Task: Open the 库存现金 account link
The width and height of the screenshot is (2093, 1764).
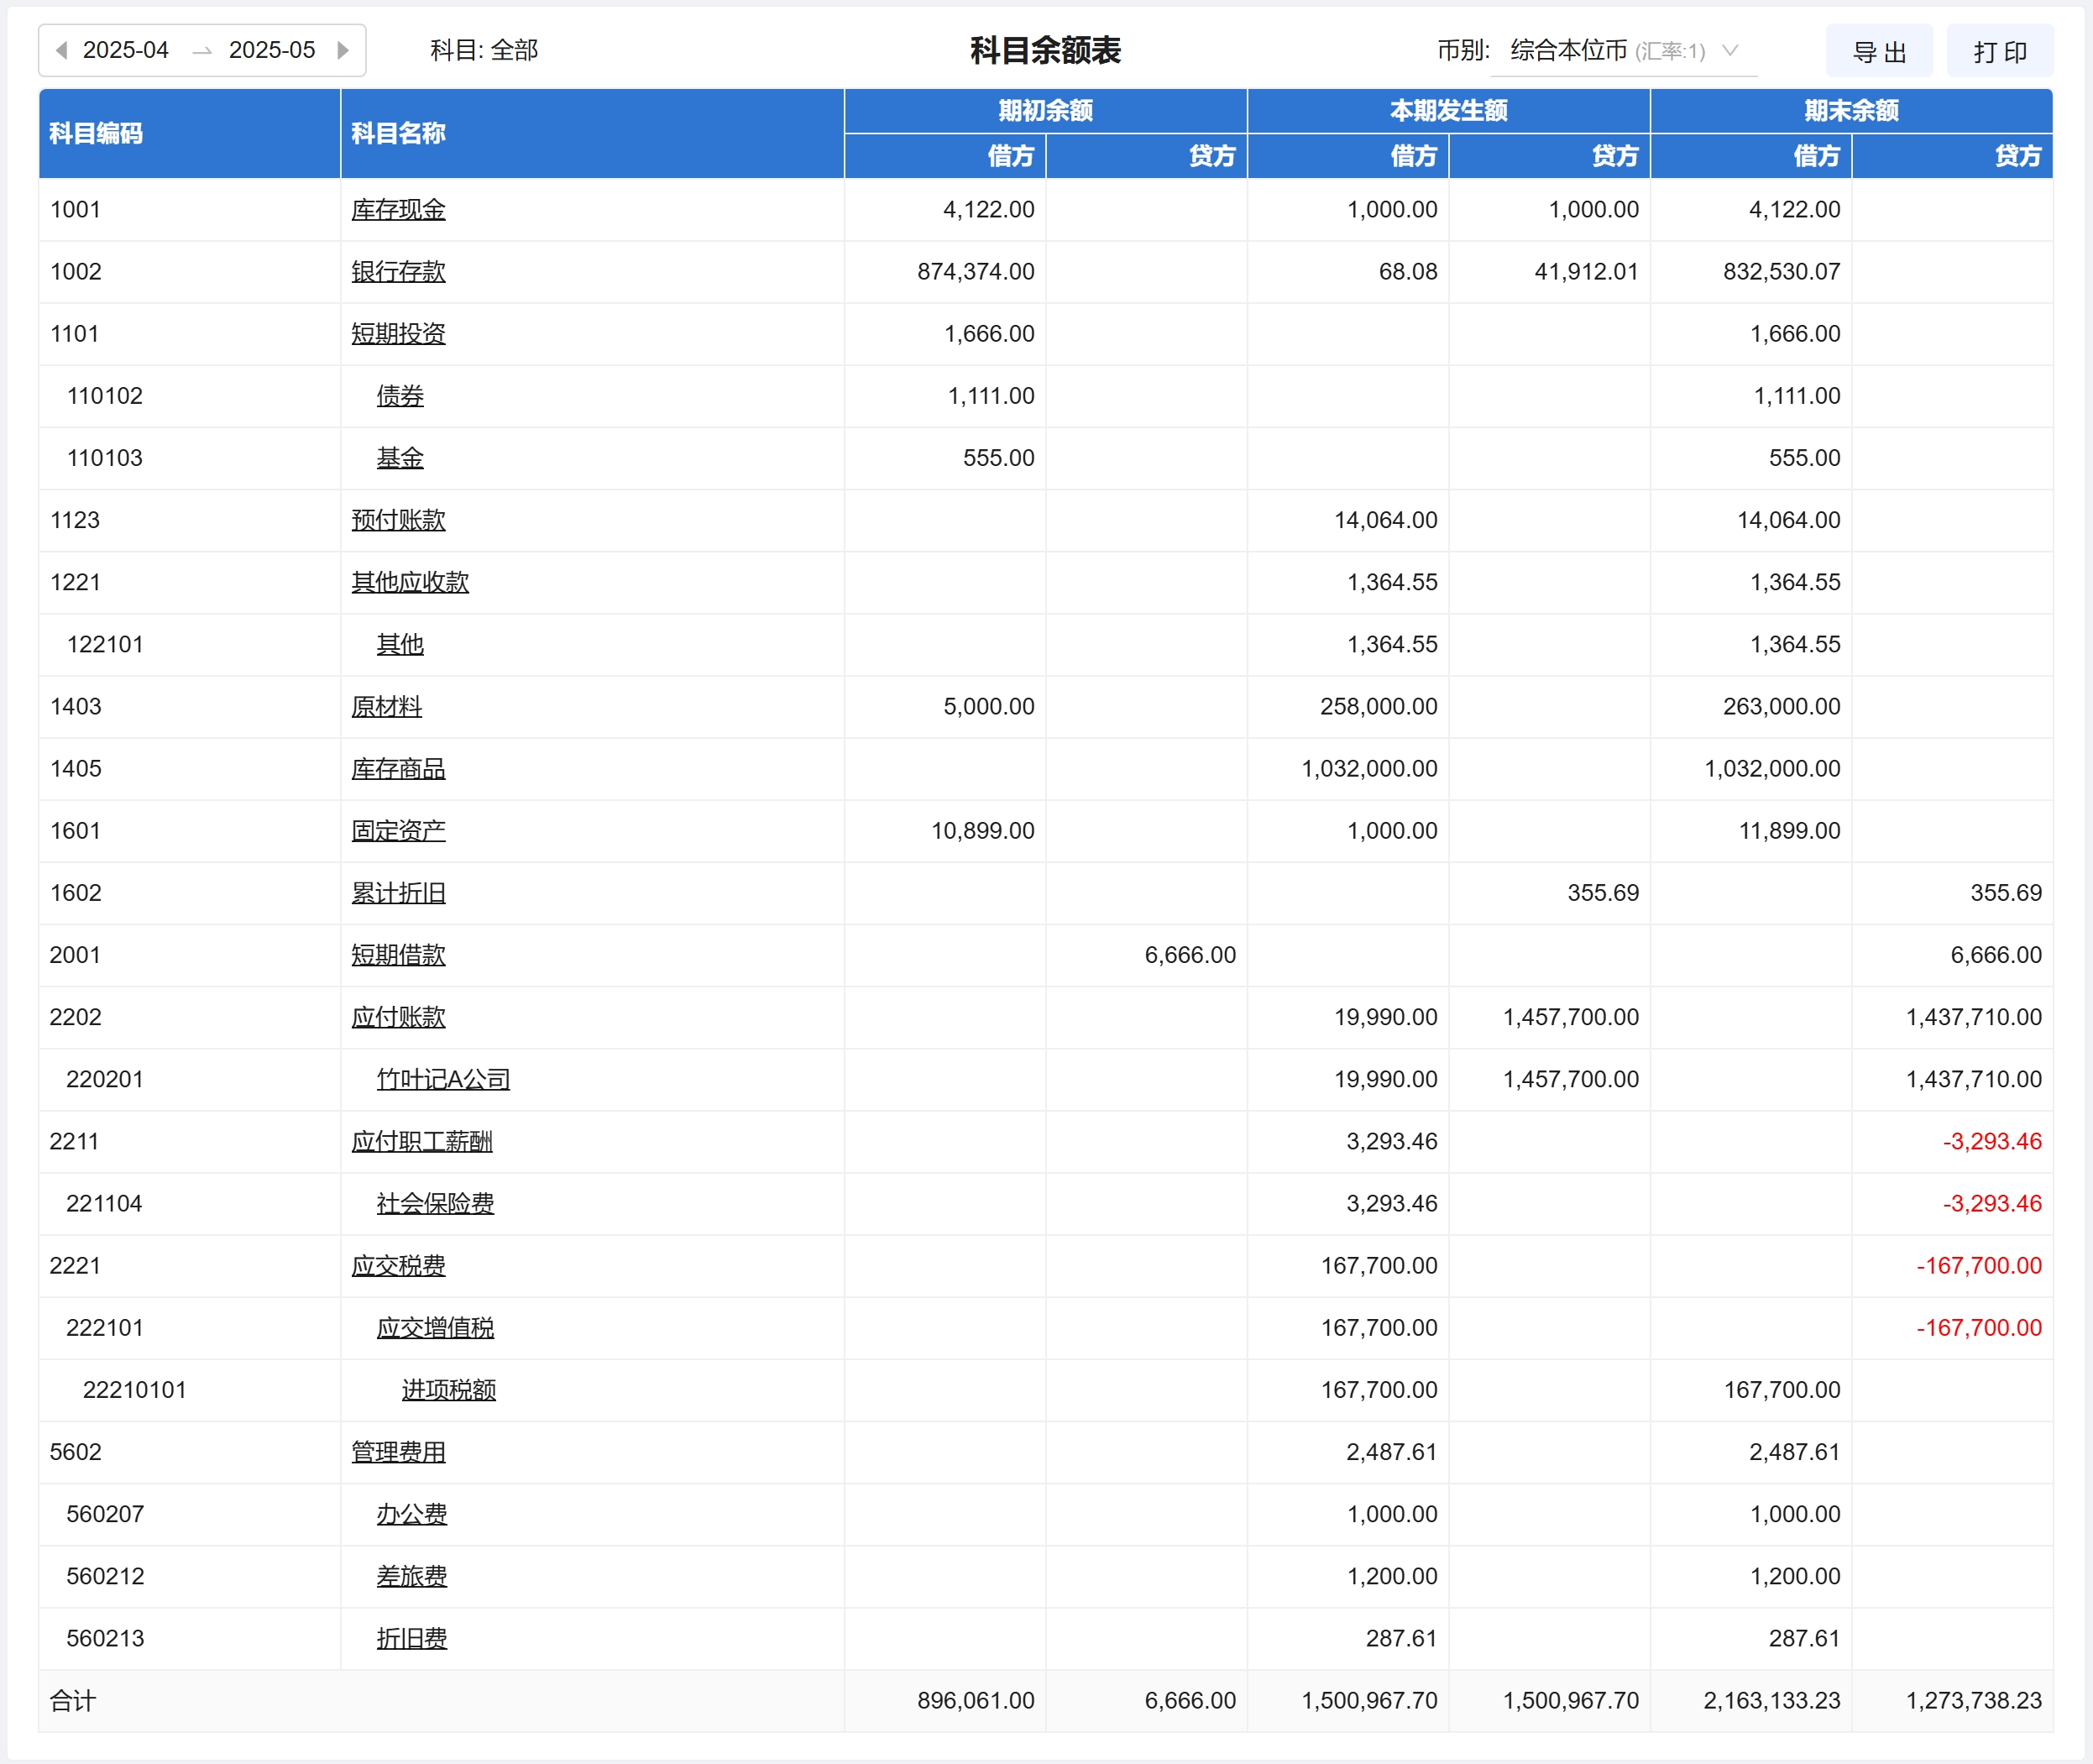Action: pyautogui.click(x=398, y=210)
